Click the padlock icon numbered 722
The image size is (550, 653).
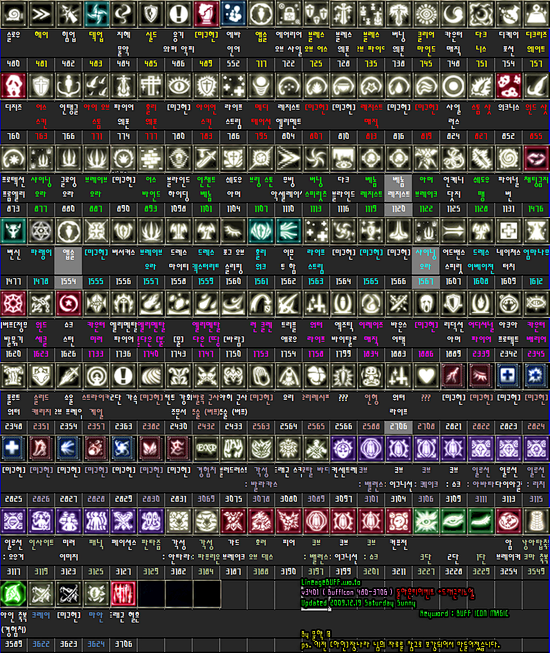tap(289, 14)
